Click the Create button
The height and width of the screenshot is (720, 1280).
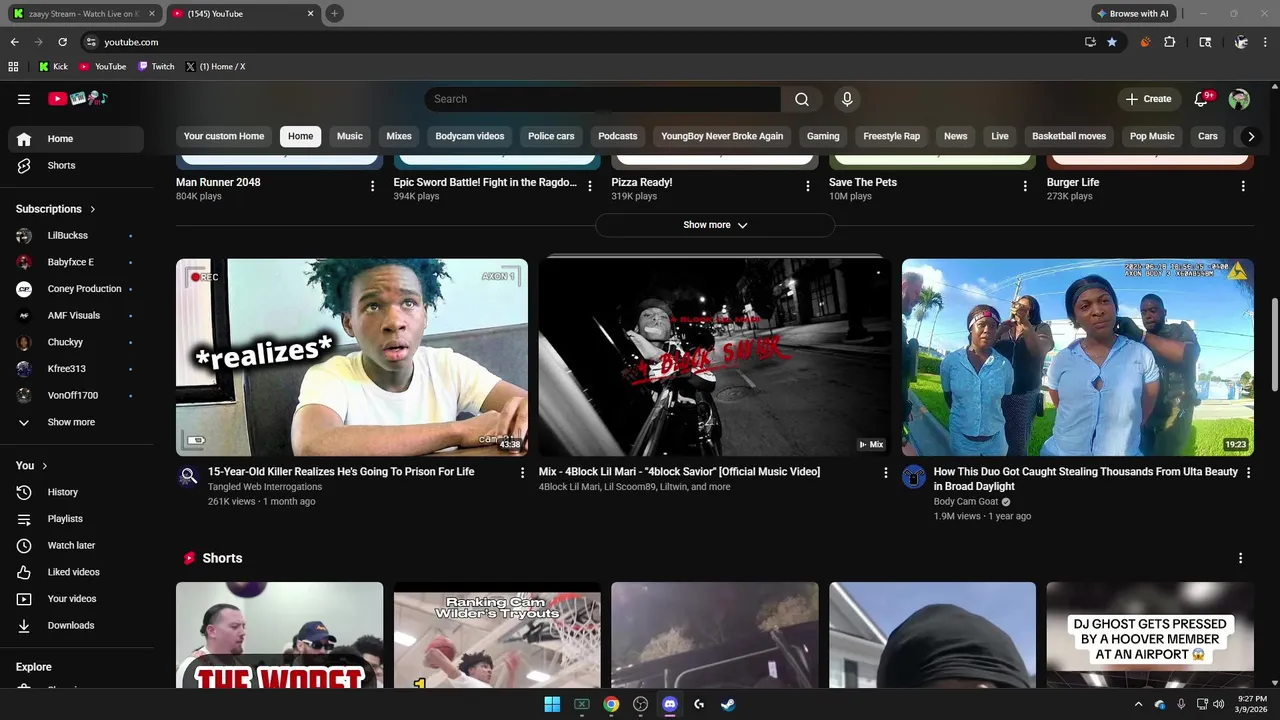[x=1148, y=99]
